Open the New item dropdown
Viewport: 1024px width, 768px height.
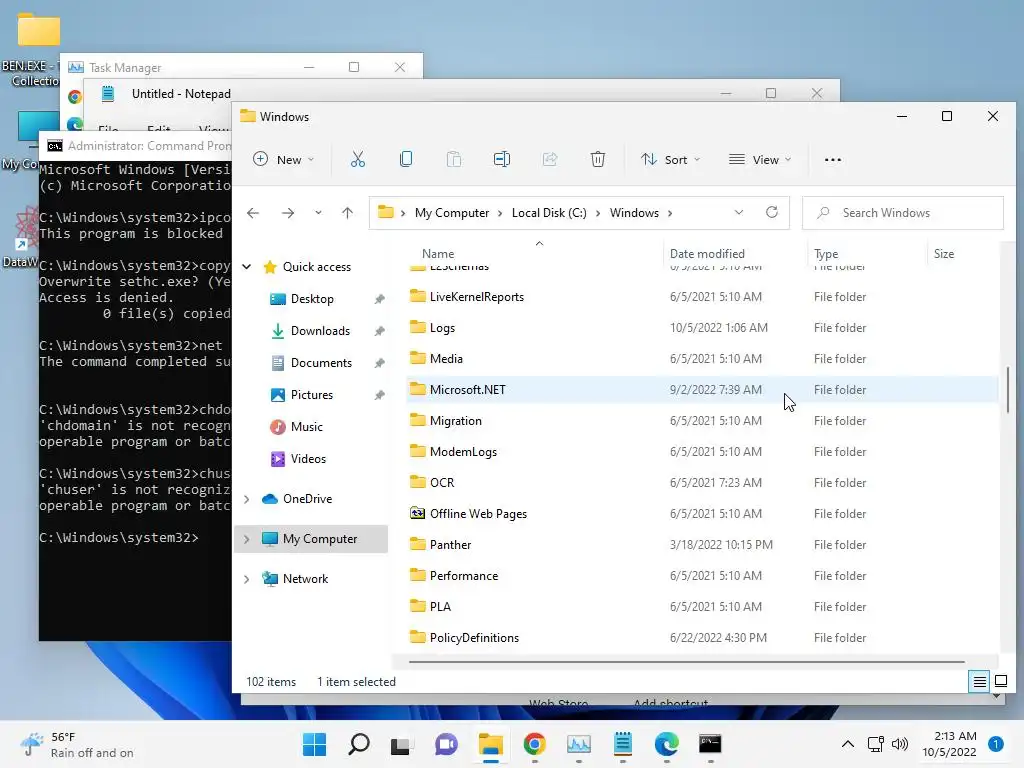(x=284, y=159)
